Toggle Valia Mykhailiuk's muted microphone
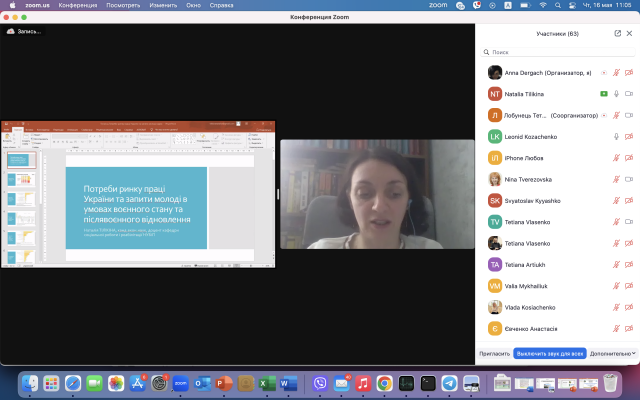The image size is (640, 400). (616, 286)
